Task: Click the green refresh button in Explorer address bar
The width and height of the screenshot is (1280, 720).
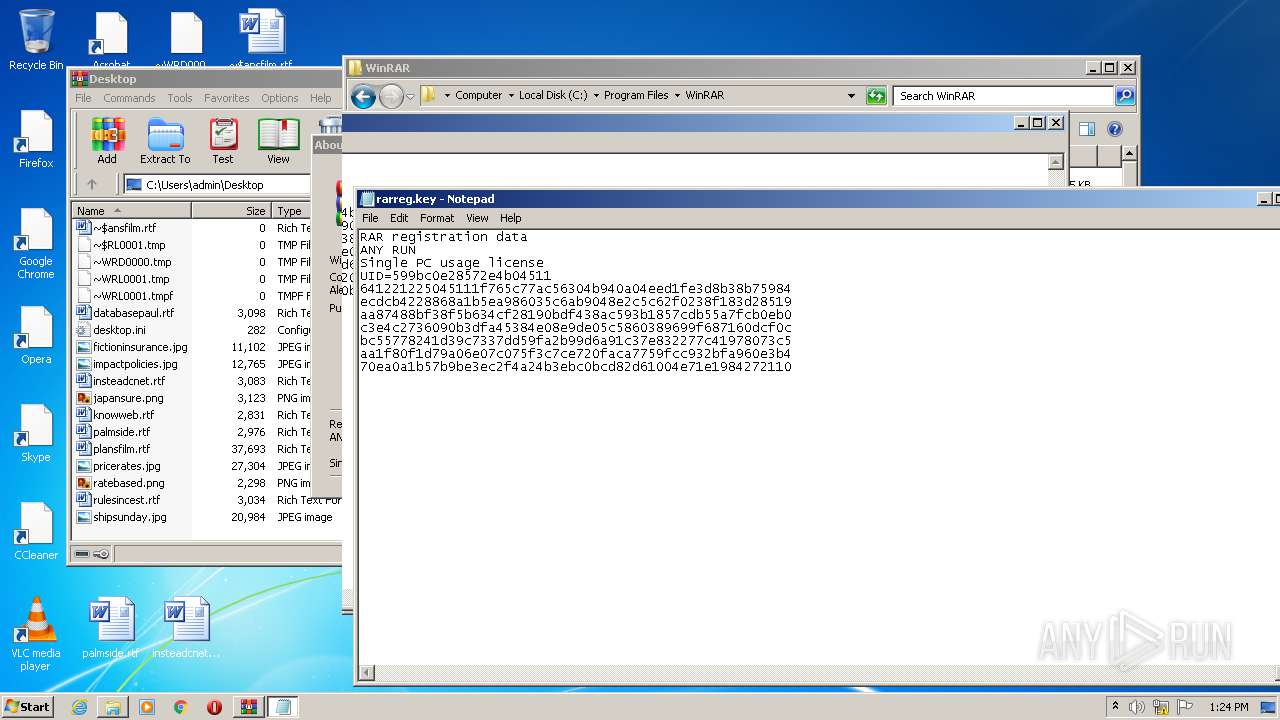Action: pyautogui.click(x=876, y=96)
